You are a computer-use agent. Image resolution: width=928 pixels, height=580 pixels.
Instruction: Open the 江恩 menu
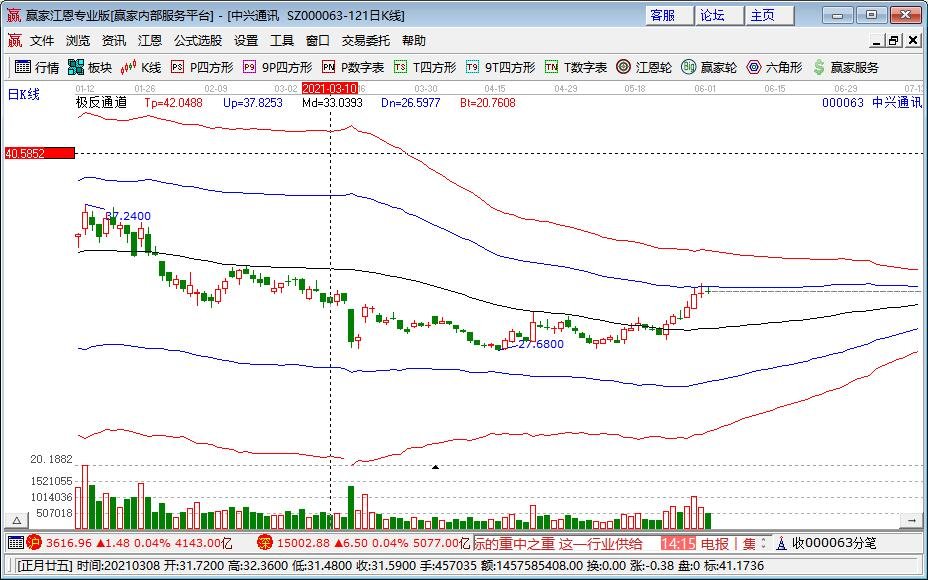(x=150, y=41)
